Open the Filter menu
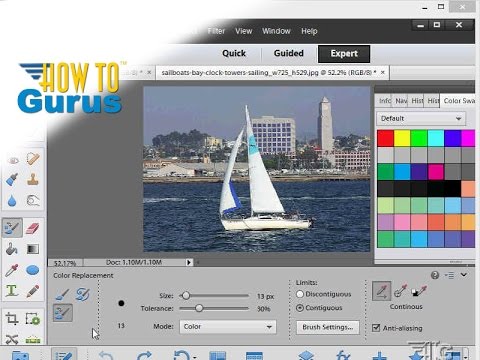 [216, 31]
